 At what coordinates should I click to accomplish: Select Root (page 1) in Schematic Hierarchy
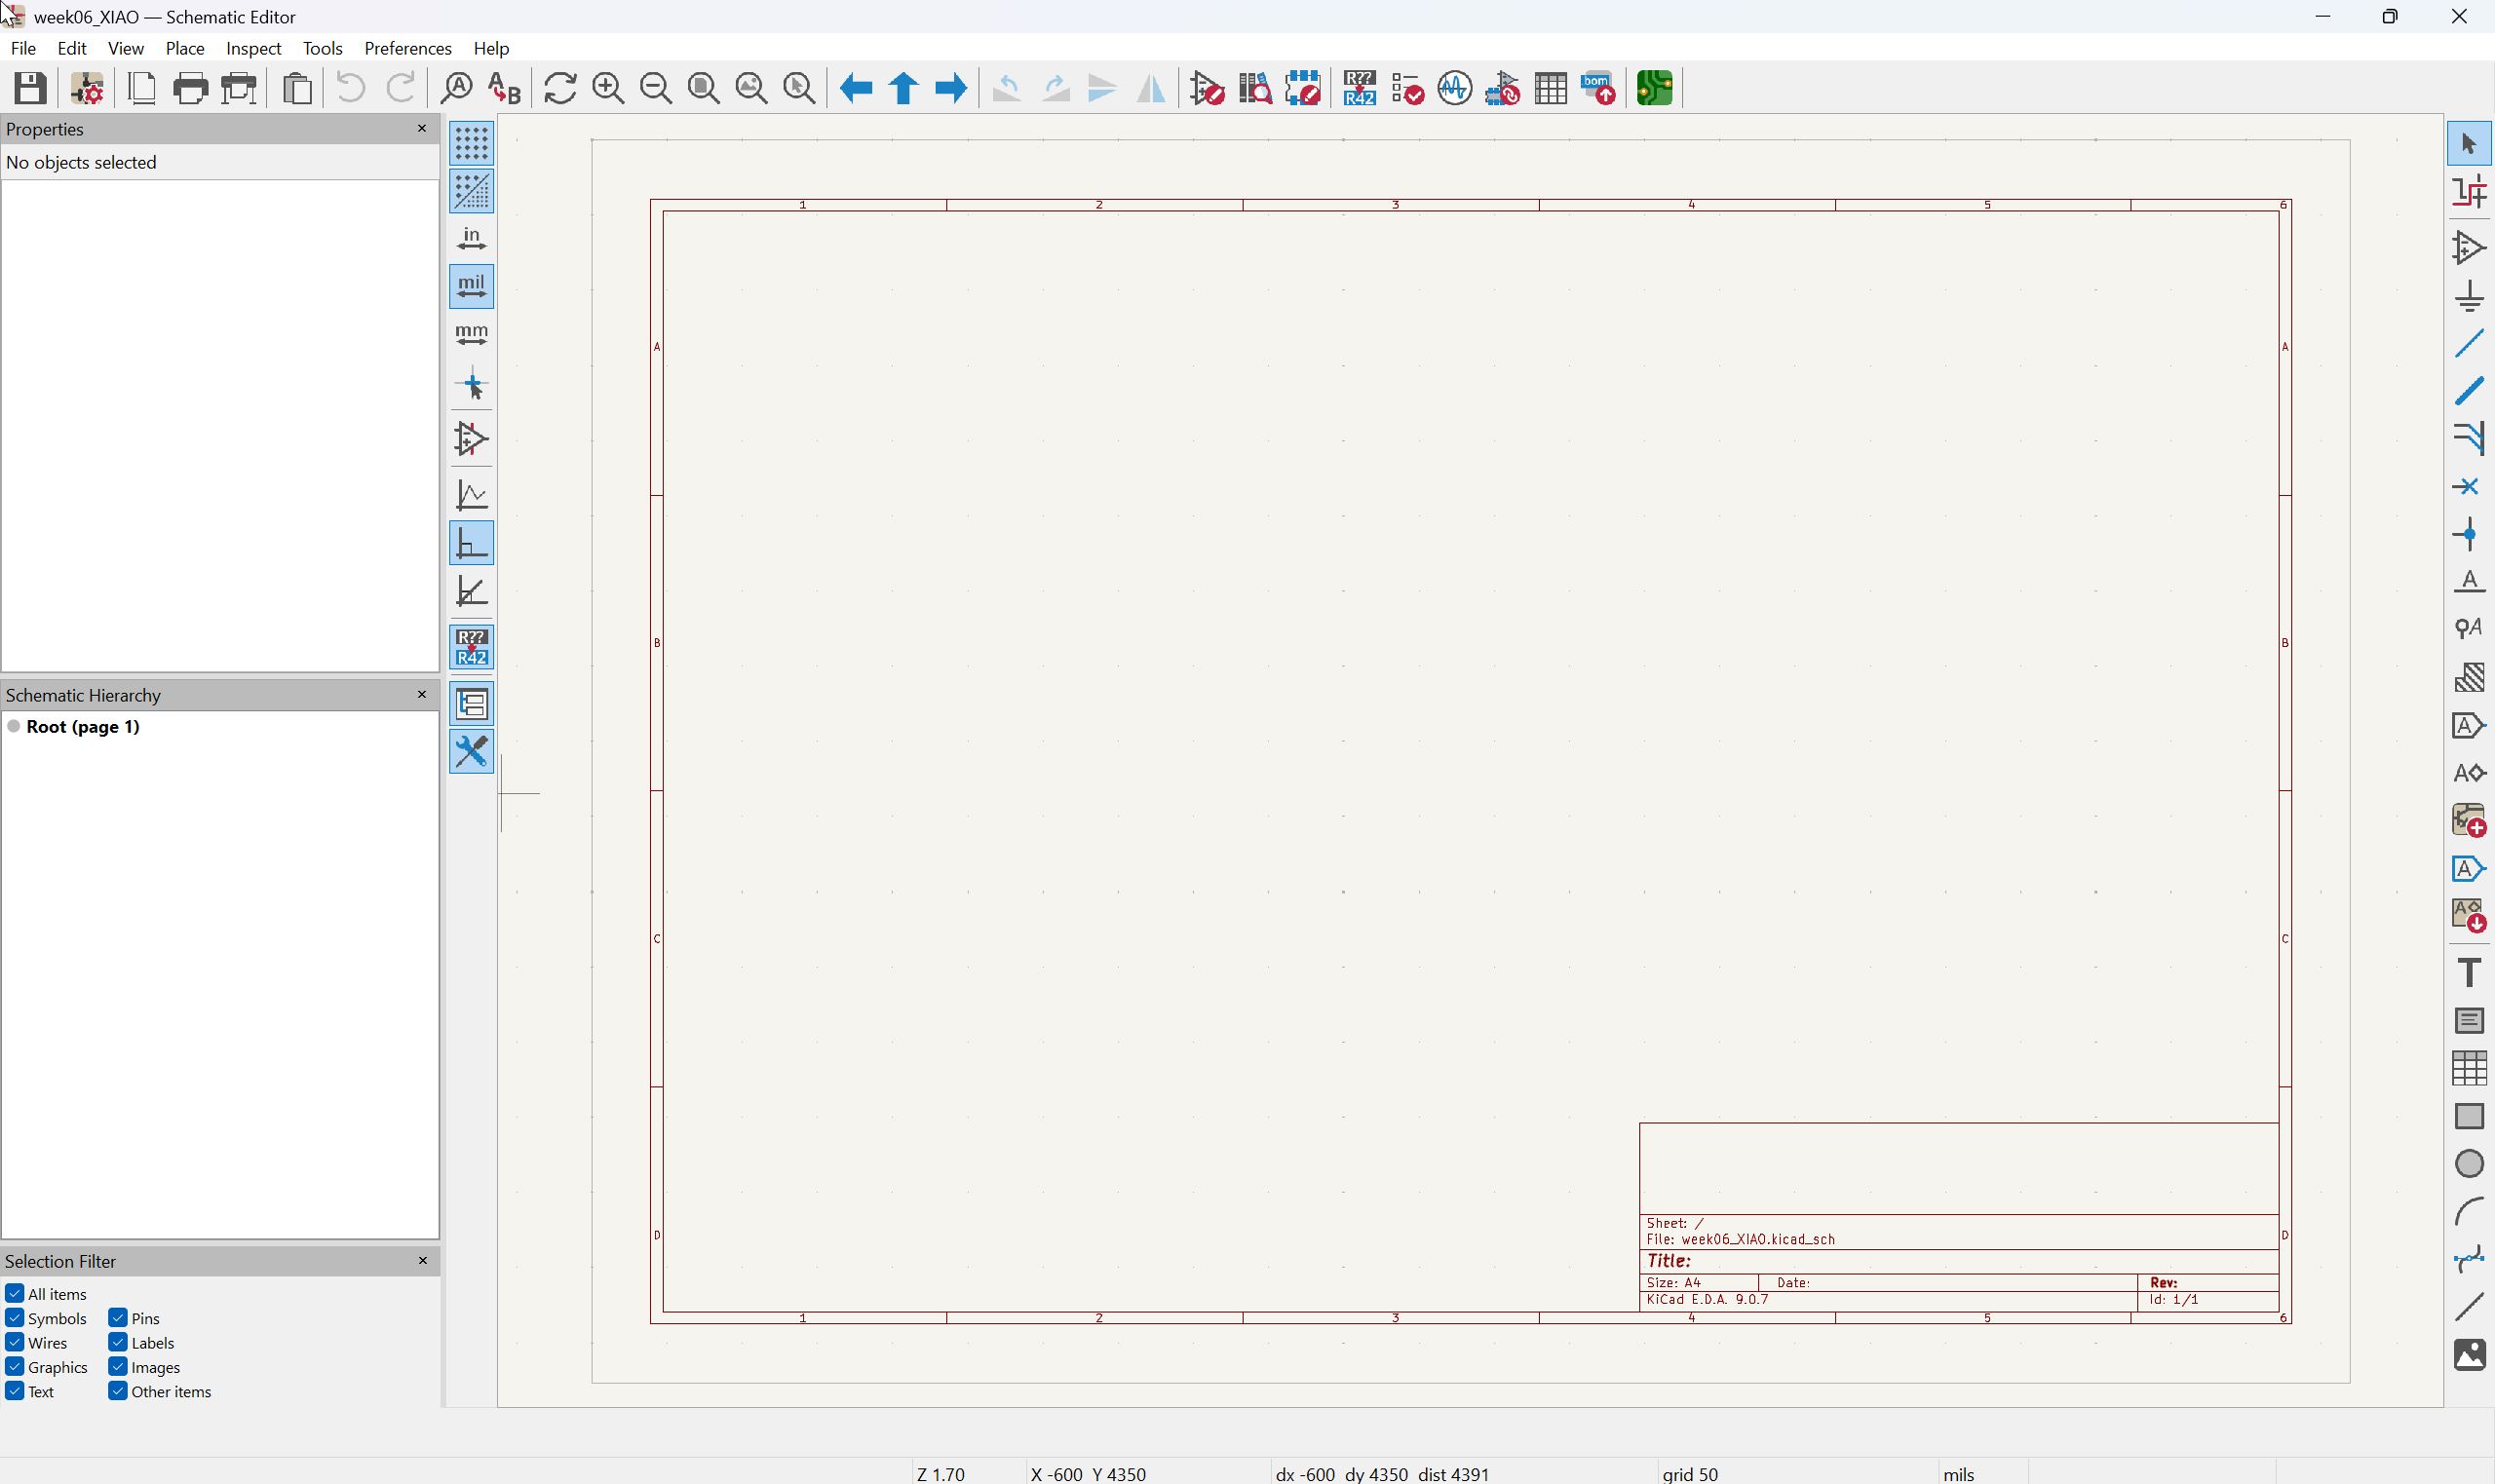pos(85,726)
